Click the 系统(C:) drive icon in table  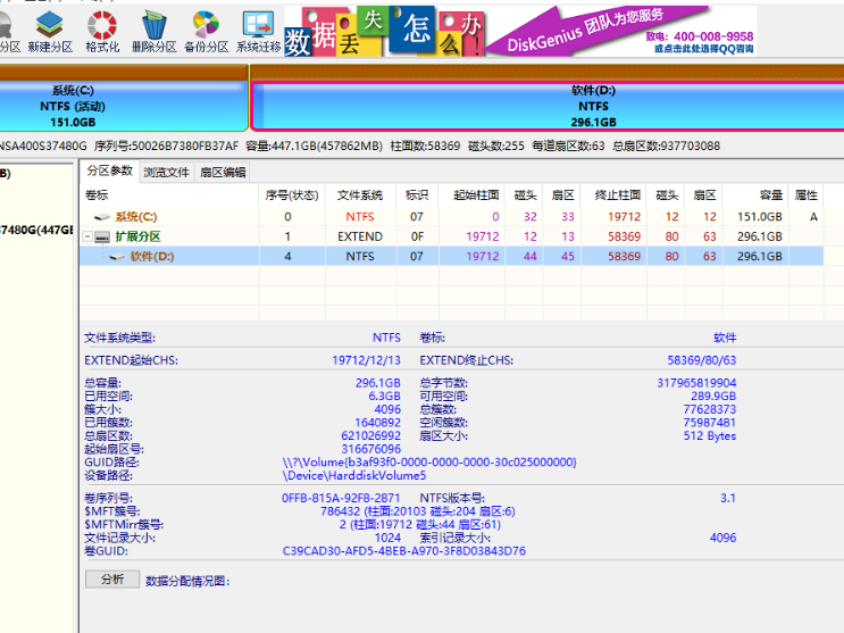(102, 217)
